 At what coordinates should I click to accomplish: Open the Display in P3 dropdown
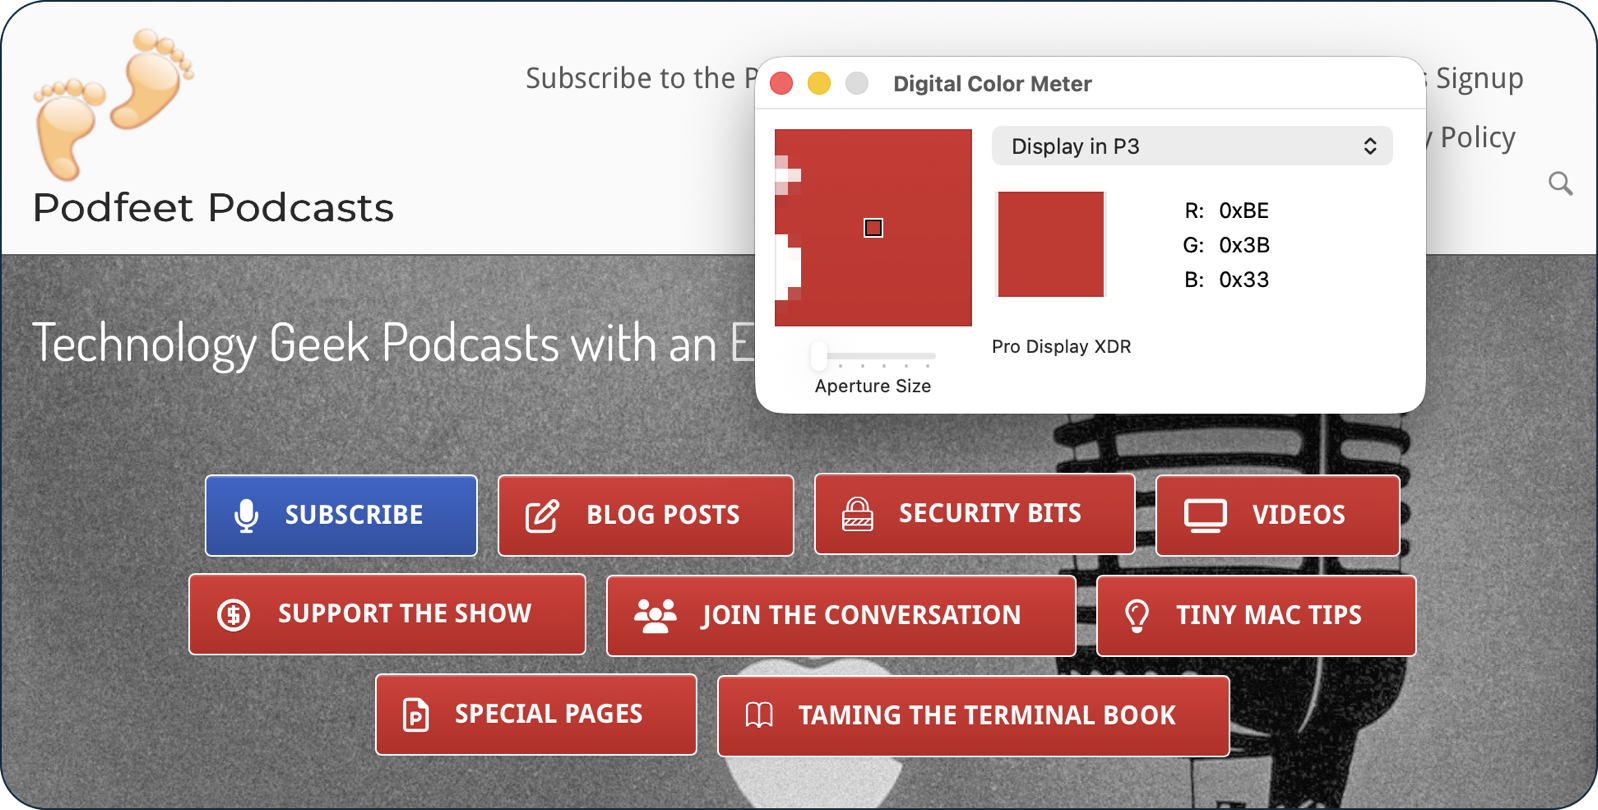(1192, 146)
